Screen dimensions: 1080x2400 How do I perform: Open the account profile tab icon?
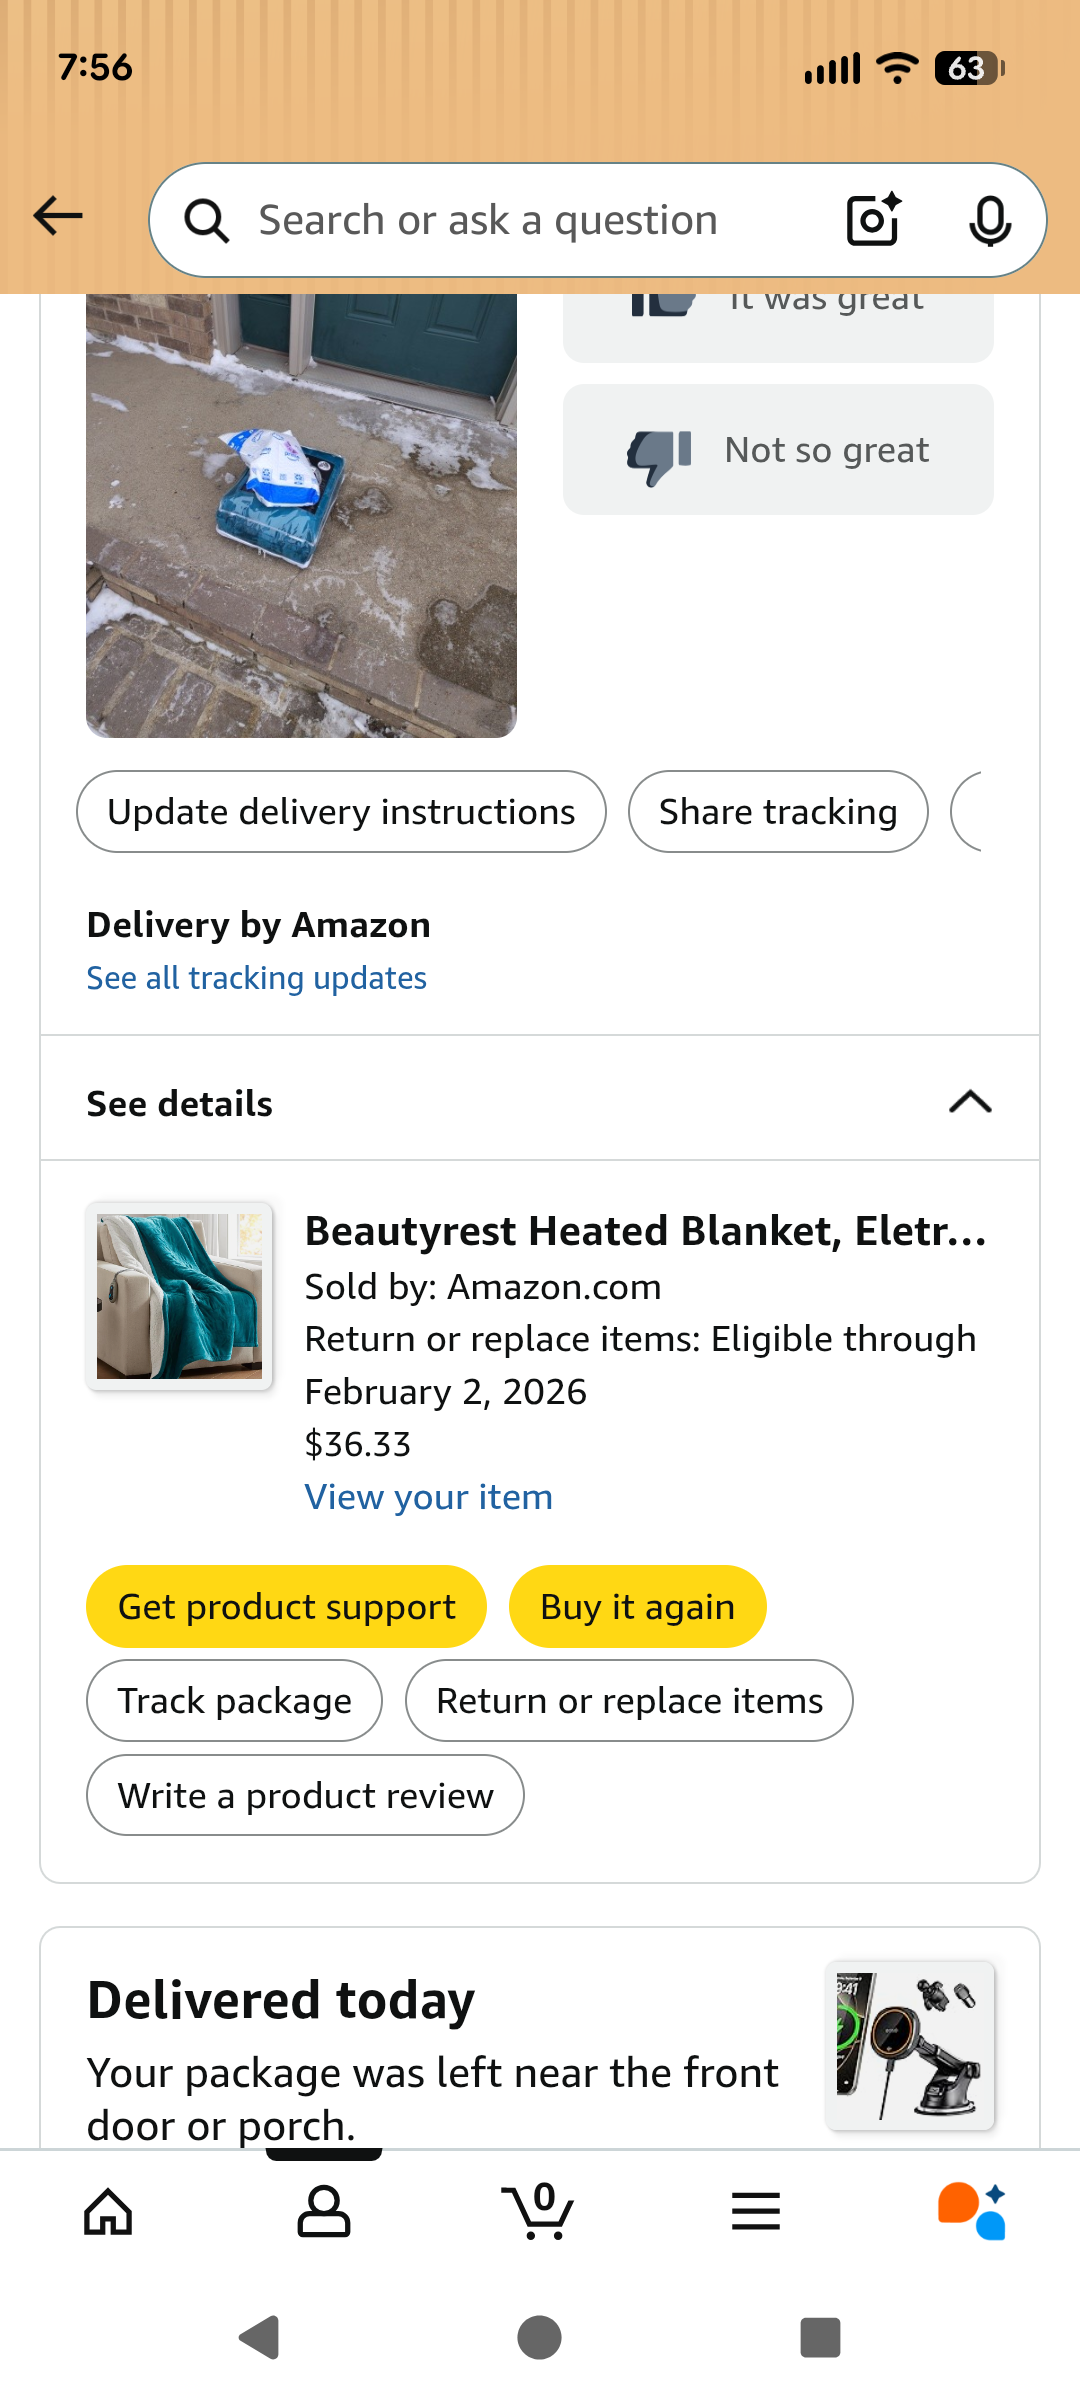coord(324,2212)
